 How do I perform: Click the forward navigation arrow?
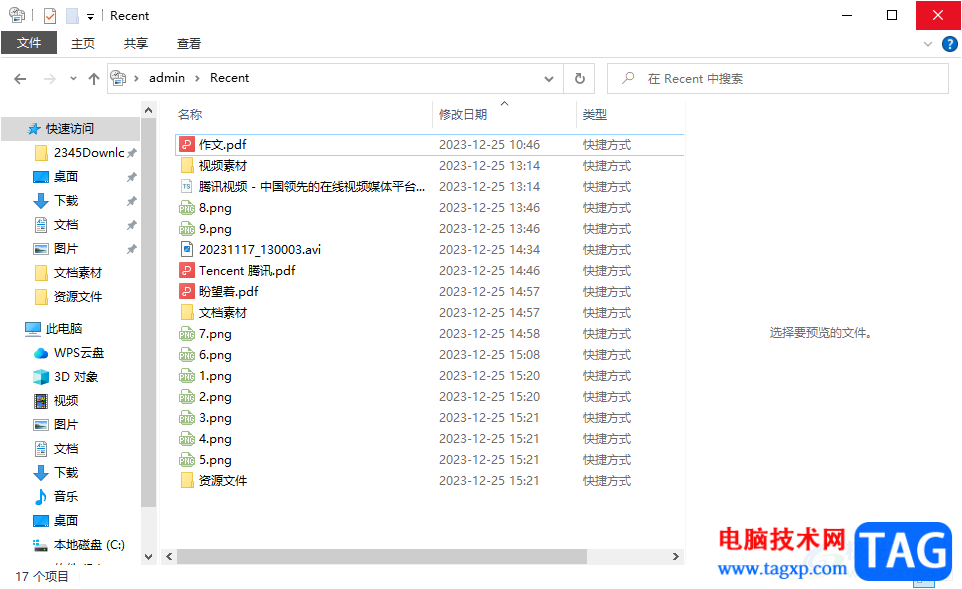click(50, 79)
